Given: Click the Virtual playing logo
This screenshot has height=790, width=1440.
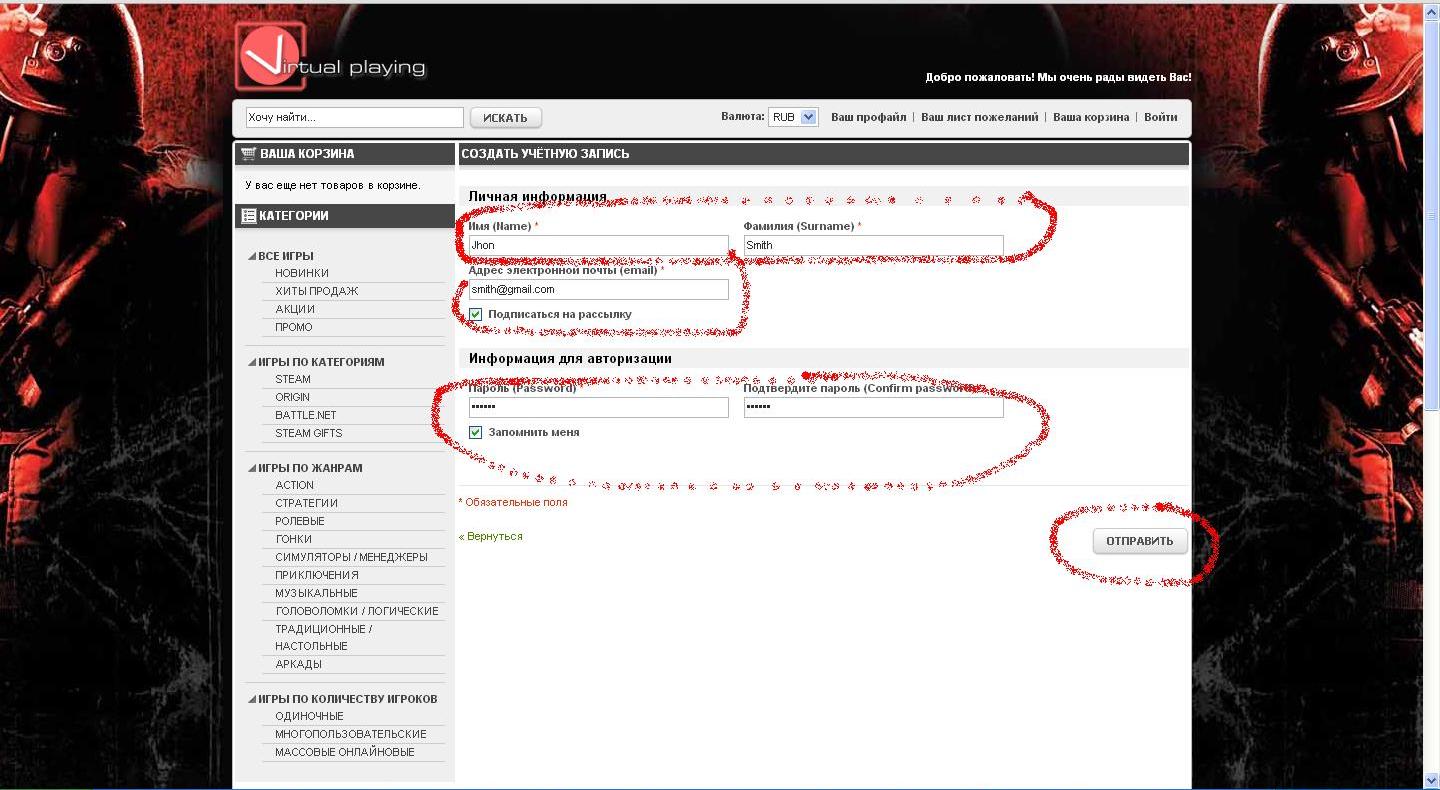Looking at the screenshot, I should (330, 58).
